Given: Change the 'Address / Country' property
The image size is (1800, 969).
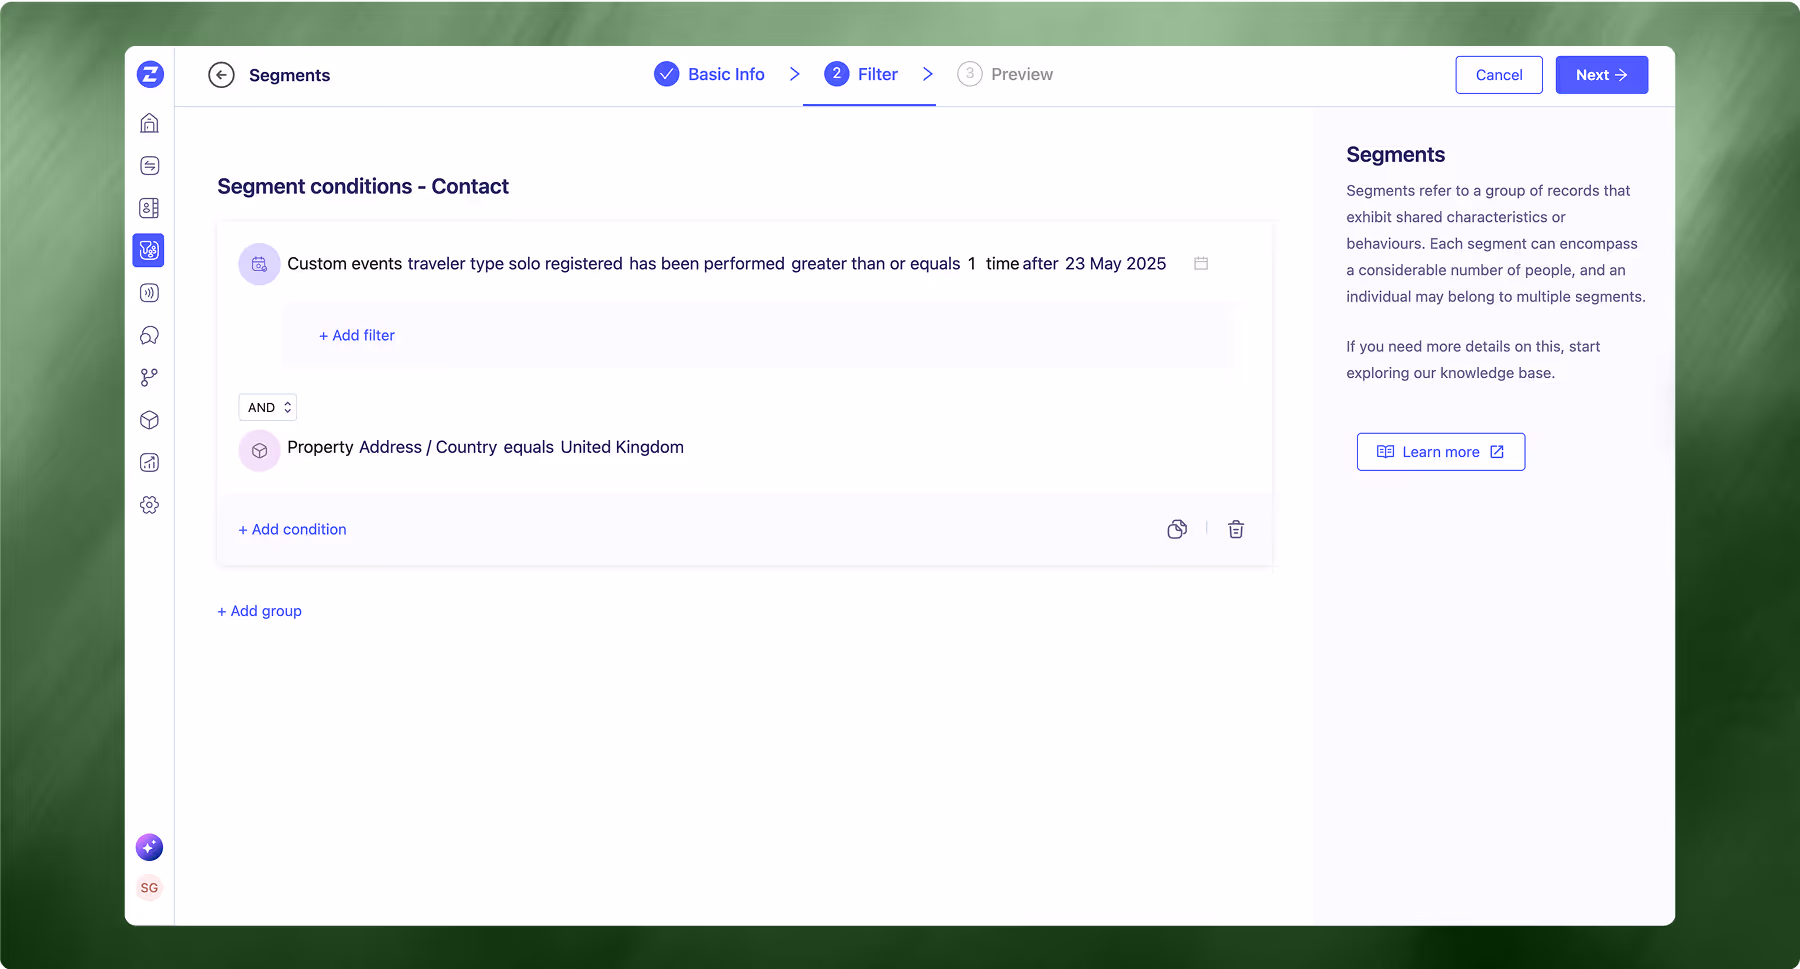Looking at the screenshot, I should (x=427, y=447).
